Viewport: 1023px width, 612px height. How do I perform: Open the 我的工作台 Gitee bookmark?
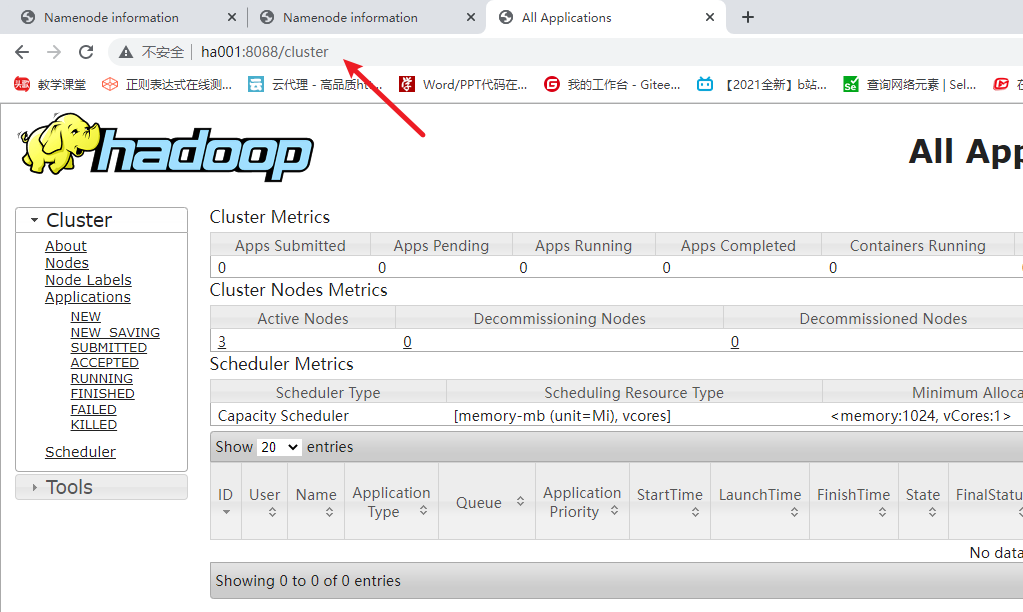click(612, 84)
